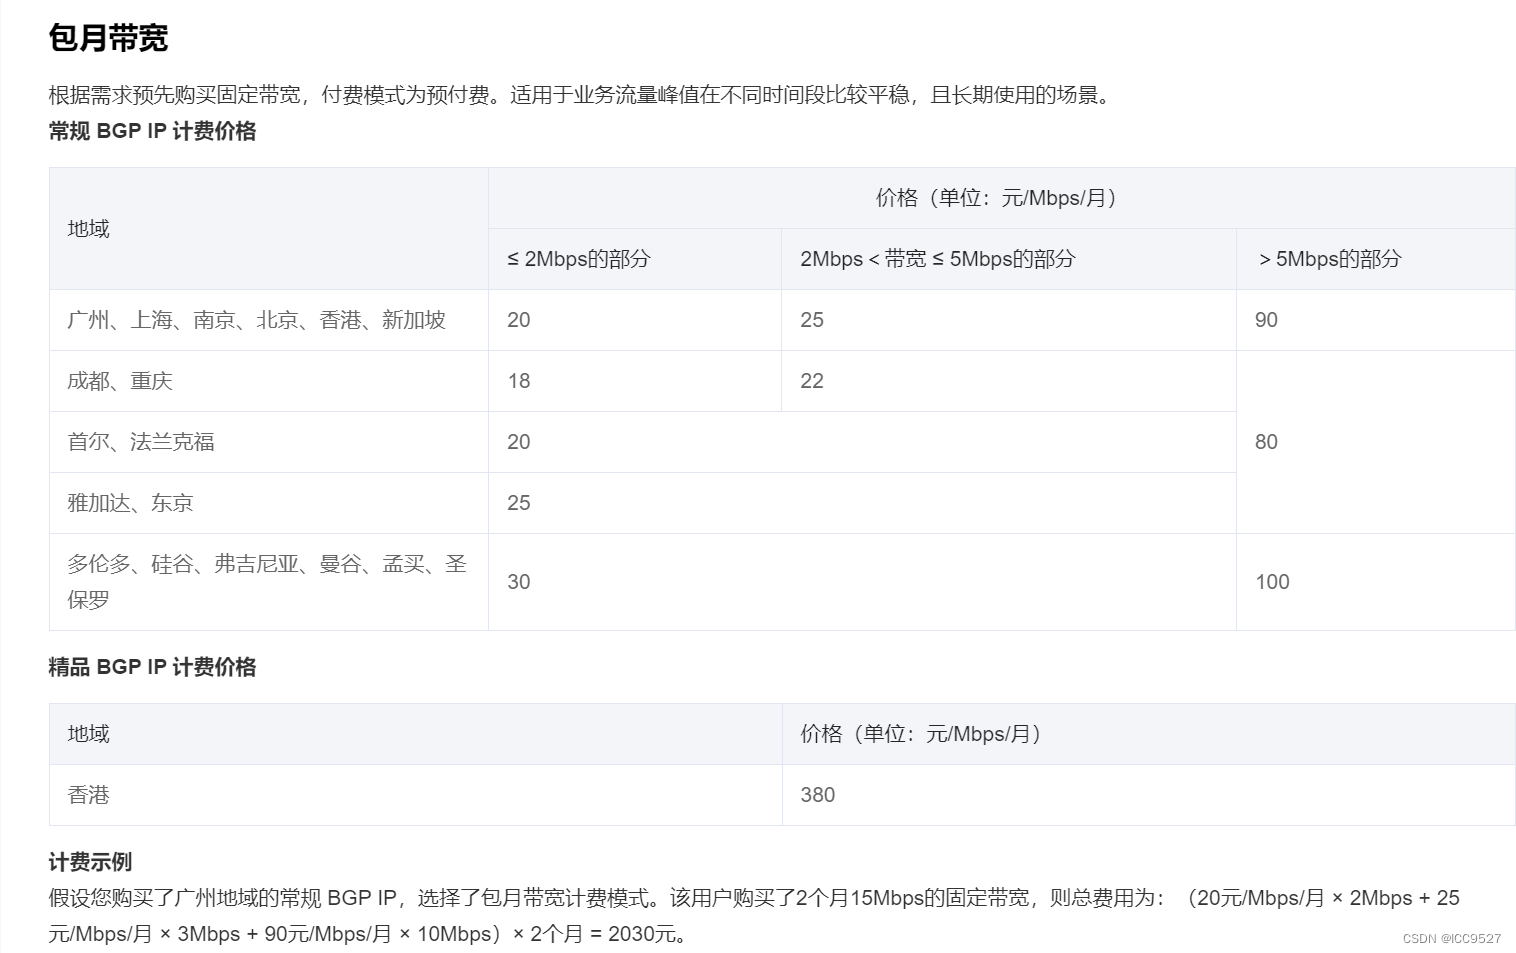Select the price 380 cell
This screenshot has width=1516, height=953.
(1149, 795)
